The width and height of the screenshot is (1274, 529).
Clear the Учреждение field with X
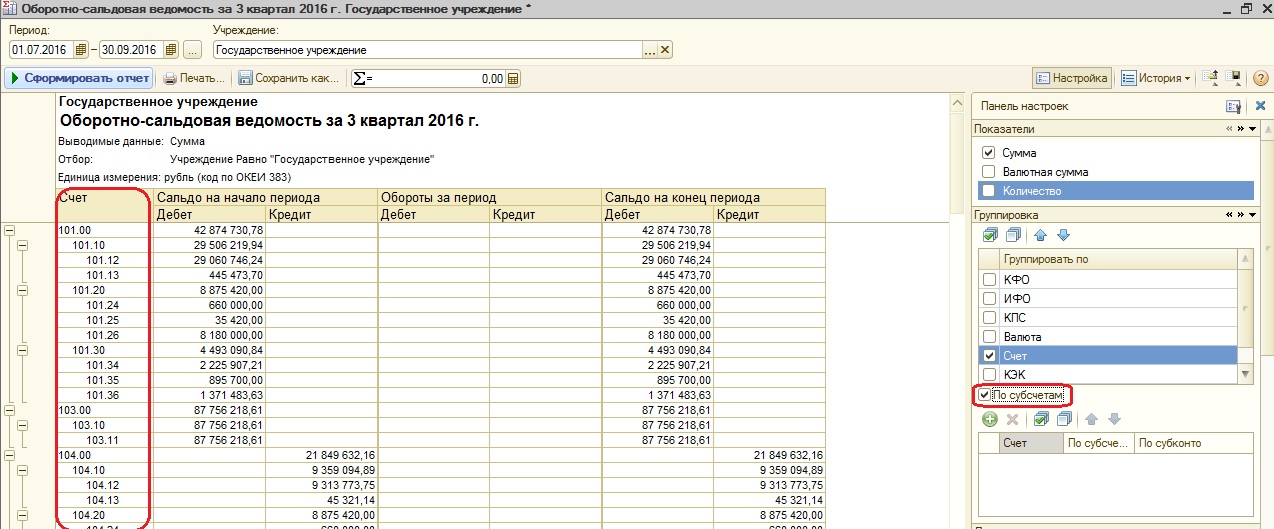[665, 50]
